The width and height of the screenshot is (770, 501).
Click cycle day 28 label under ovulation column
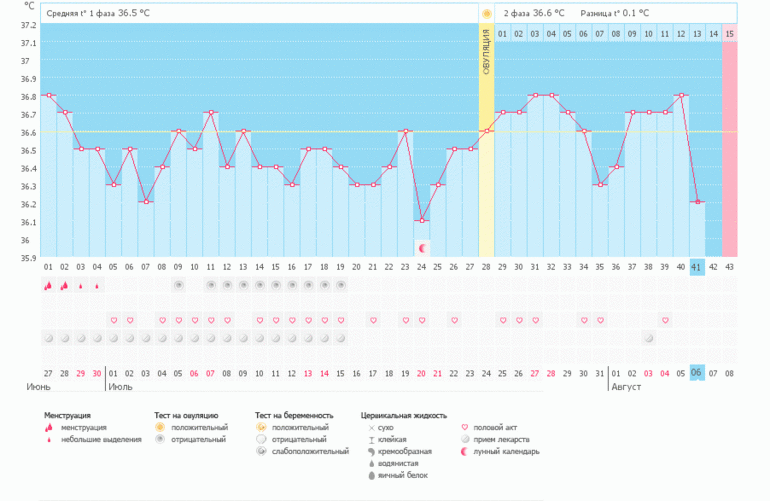point(486,267)
